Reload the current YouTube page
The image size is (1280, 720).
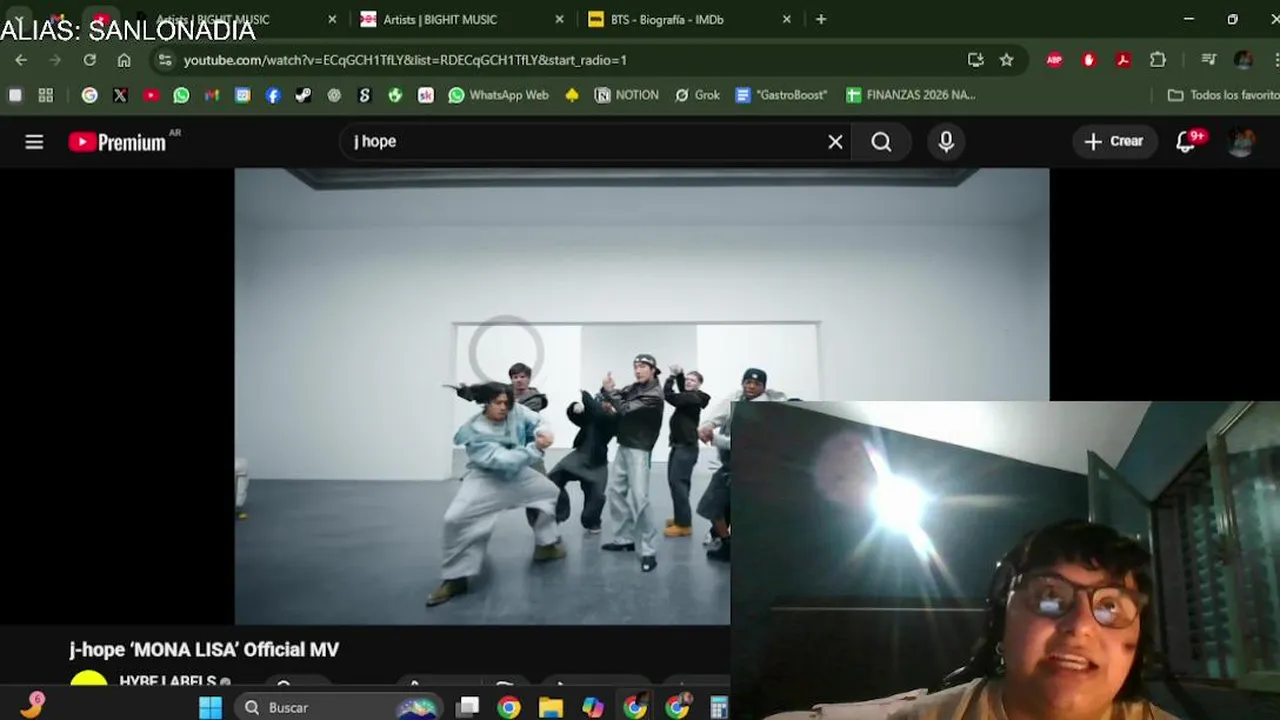tap(89, 60)
